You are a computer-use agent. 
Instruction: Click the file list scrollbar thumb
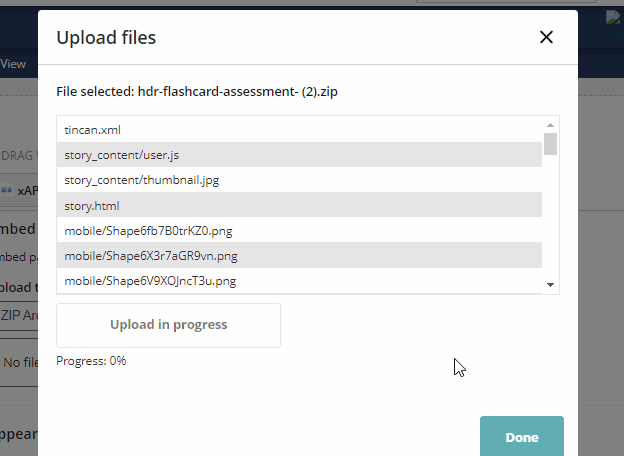coord(550,144)
